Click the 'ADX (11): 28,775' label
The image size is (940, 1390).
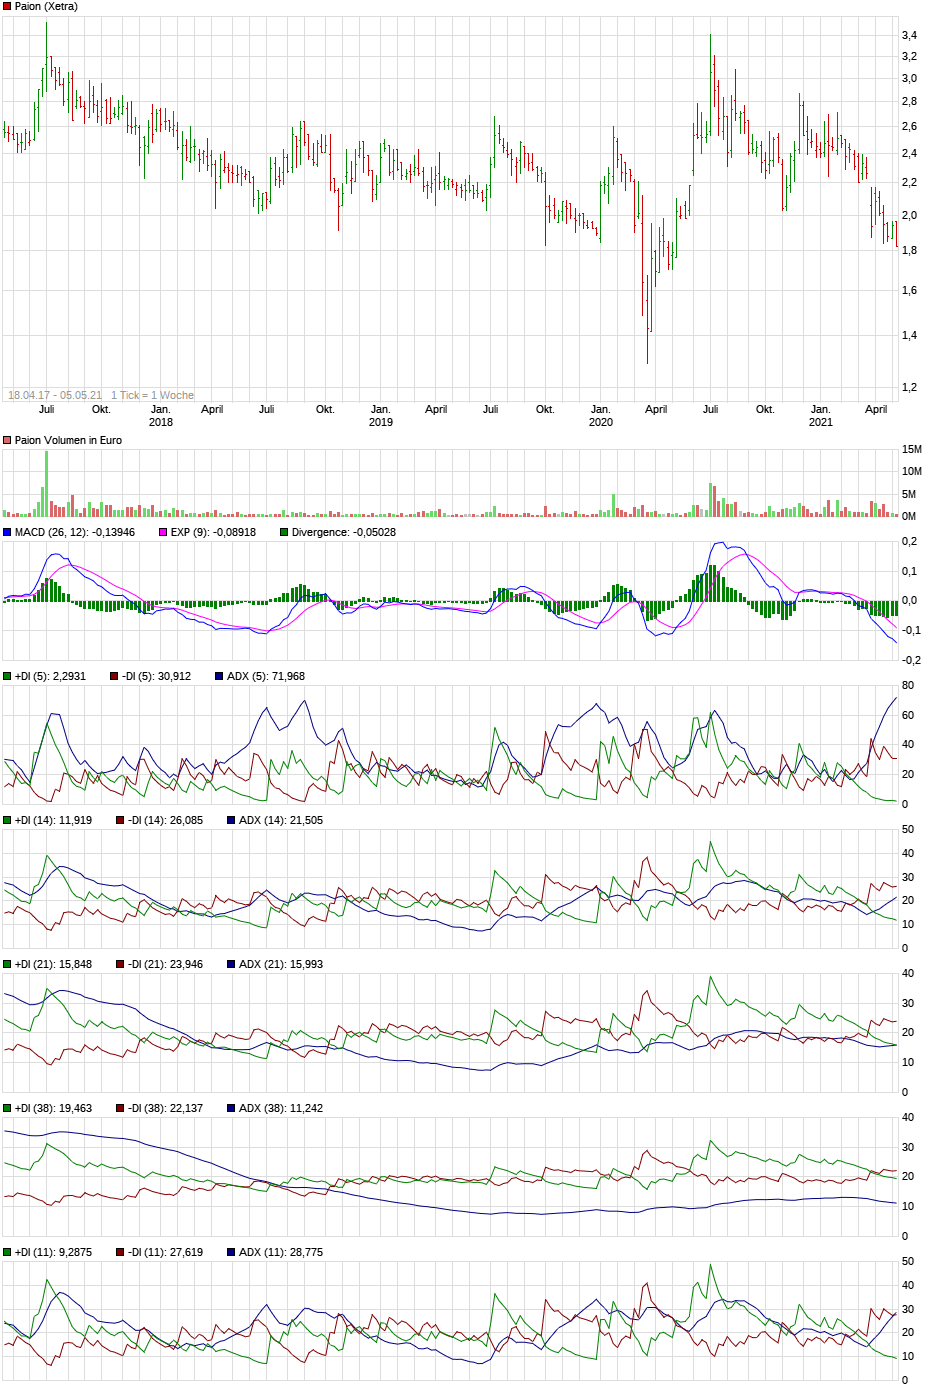point(281,1253)
